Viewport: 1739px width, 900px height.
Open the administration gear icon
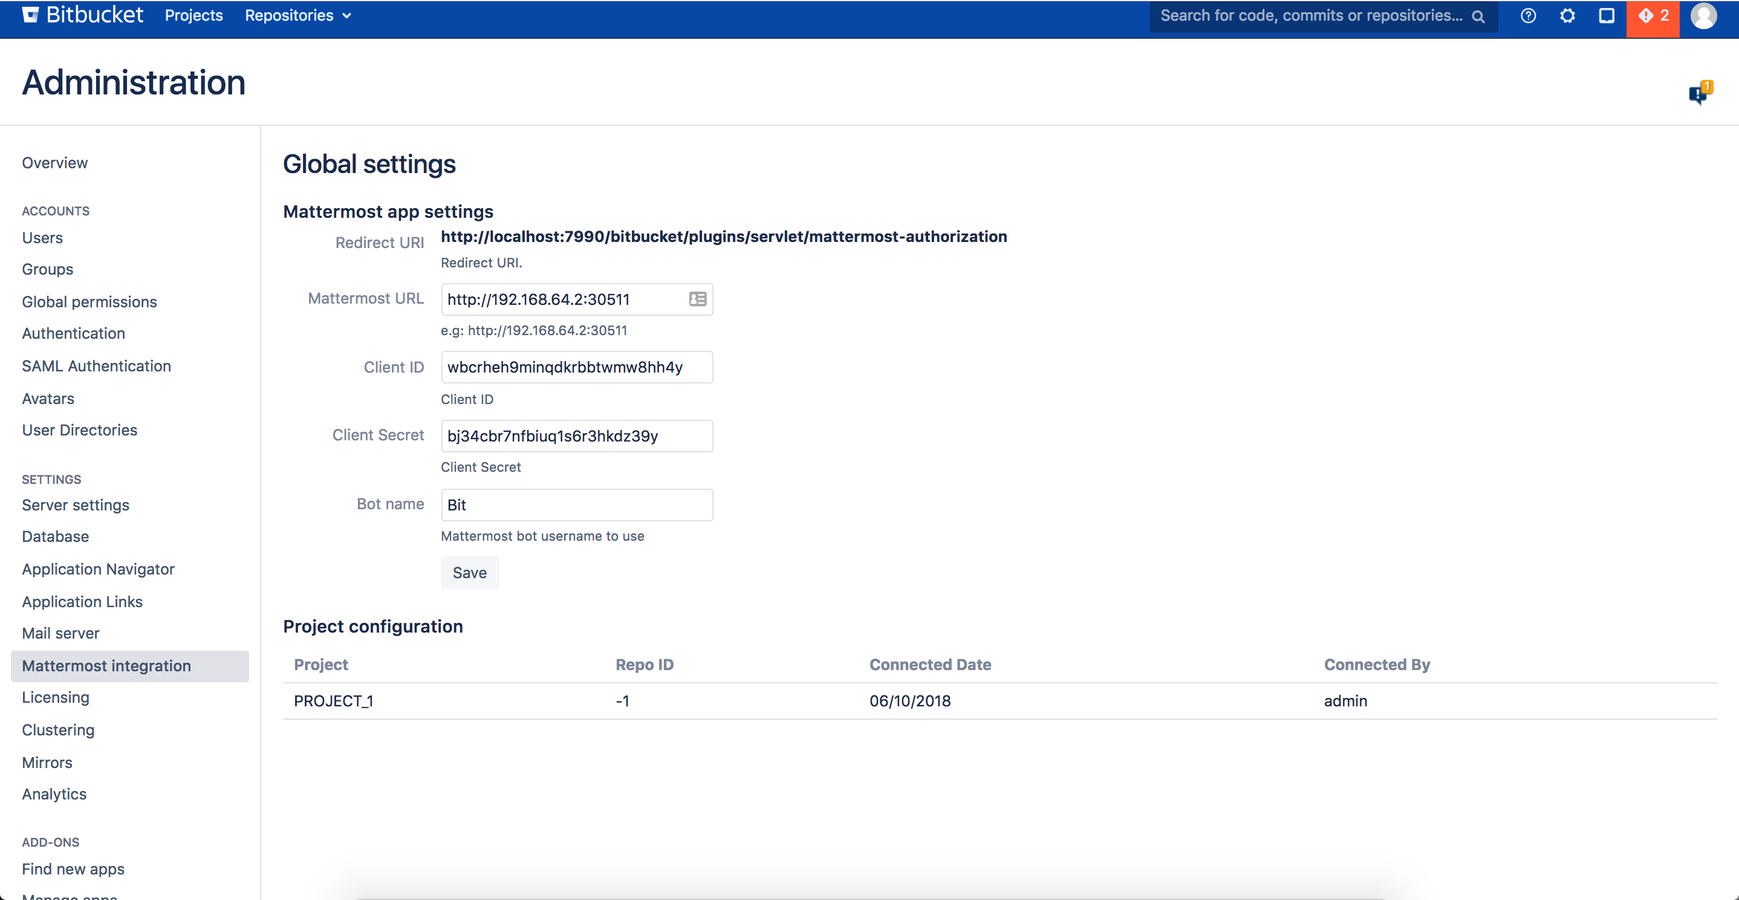pos(1567,15)
